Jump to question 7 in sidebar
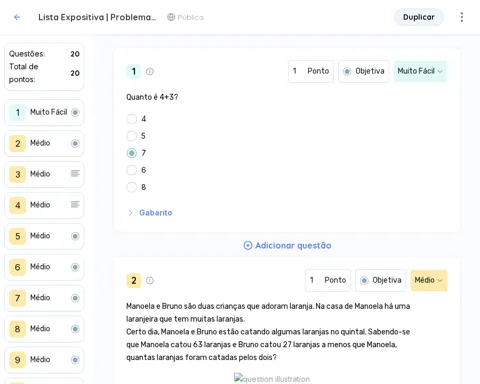 pyautogui.click(x=44, y=298)
